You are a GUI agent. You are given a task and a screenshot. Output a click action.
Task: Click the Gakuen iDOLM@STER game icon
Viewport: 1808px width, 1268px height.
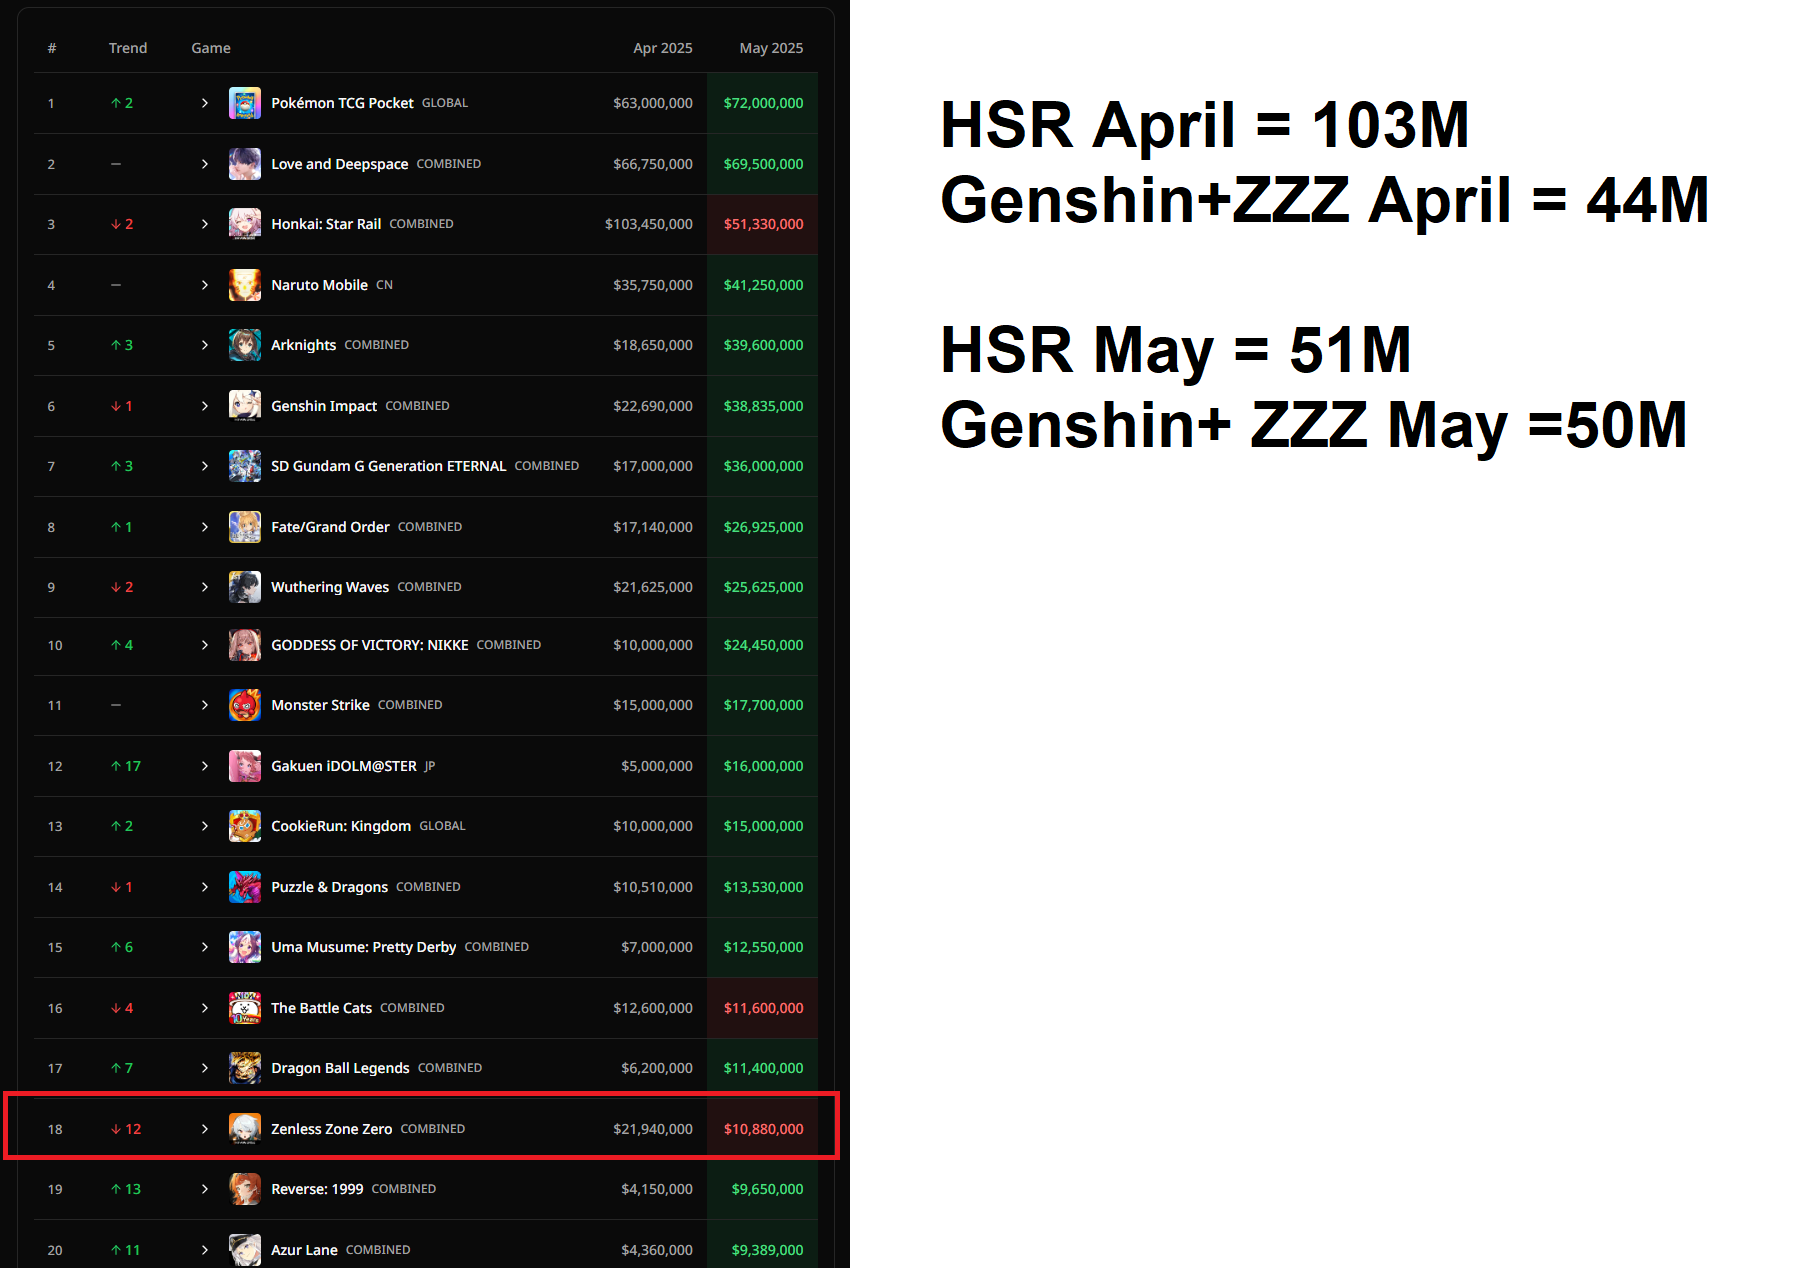245,766
